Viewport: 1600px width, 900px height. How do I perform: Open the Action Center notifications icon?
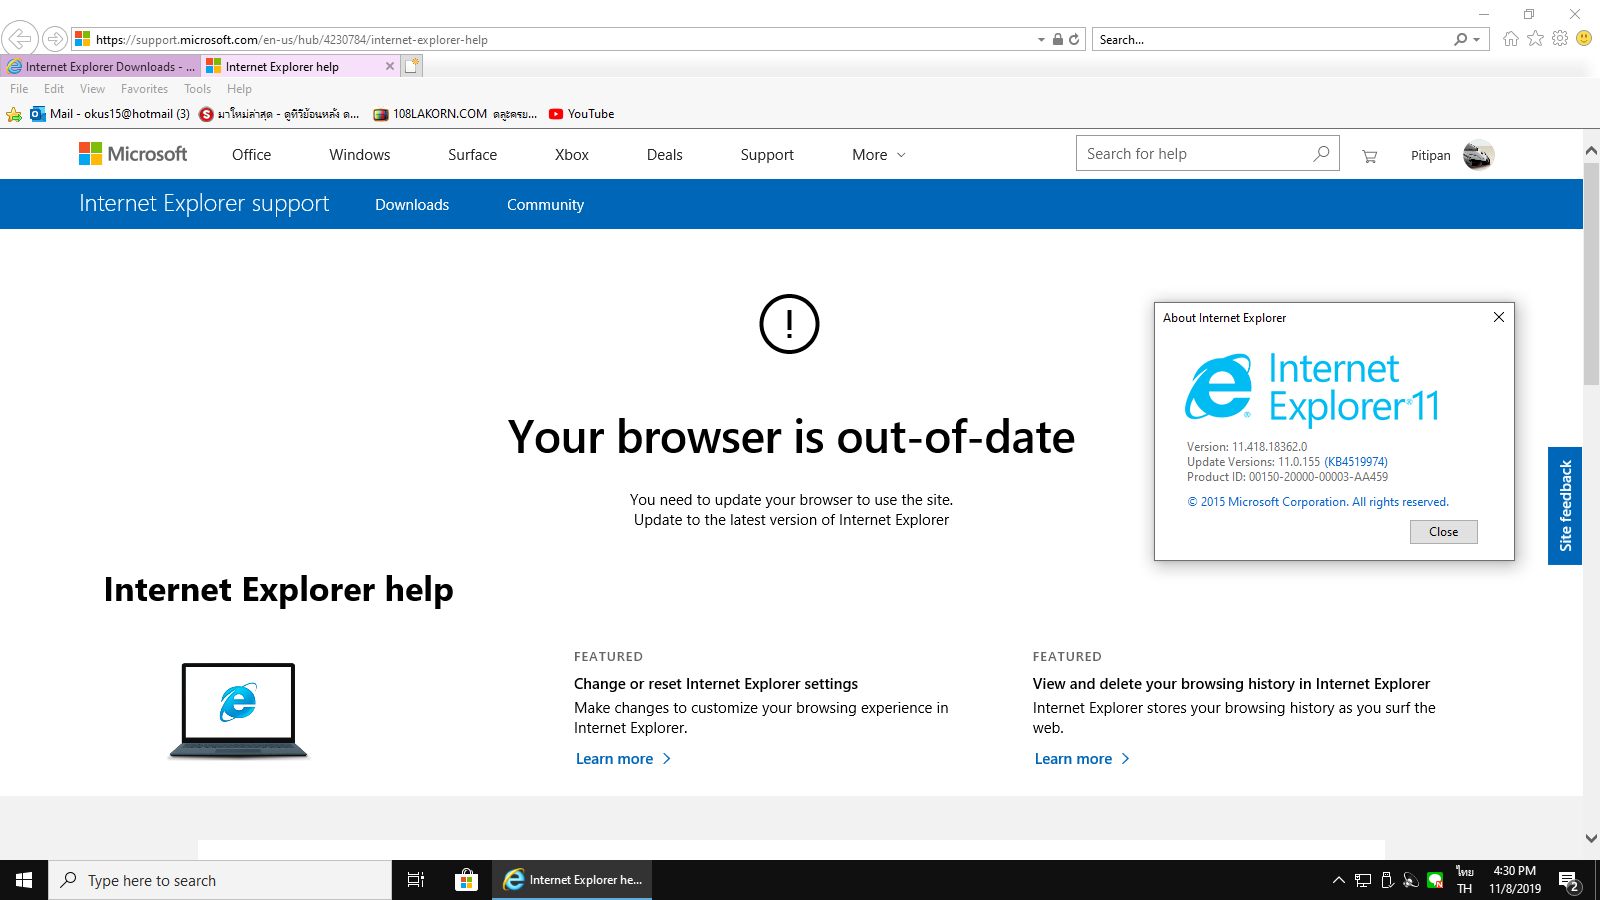1569,881
